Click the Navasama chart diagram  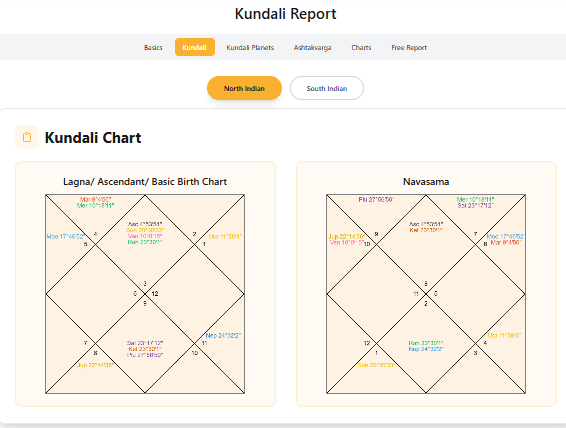click(426, 294)
